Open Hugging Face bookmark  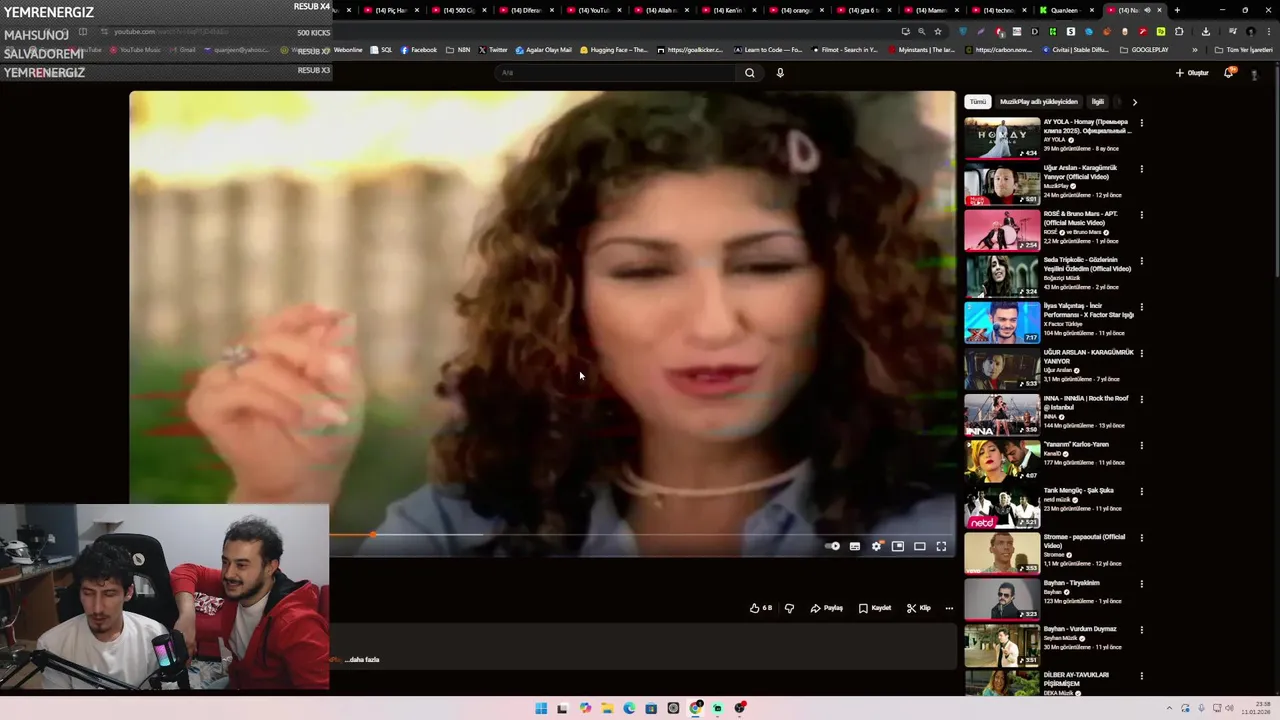613,50
